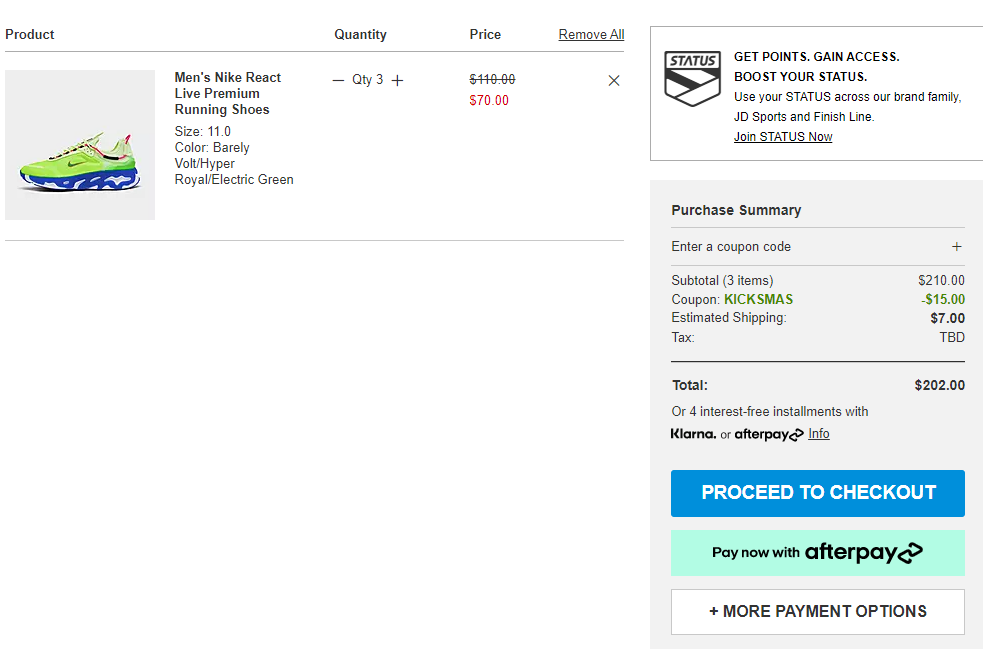Click the Purchase Summary heading
983x649 pixels.
(735, 210)
